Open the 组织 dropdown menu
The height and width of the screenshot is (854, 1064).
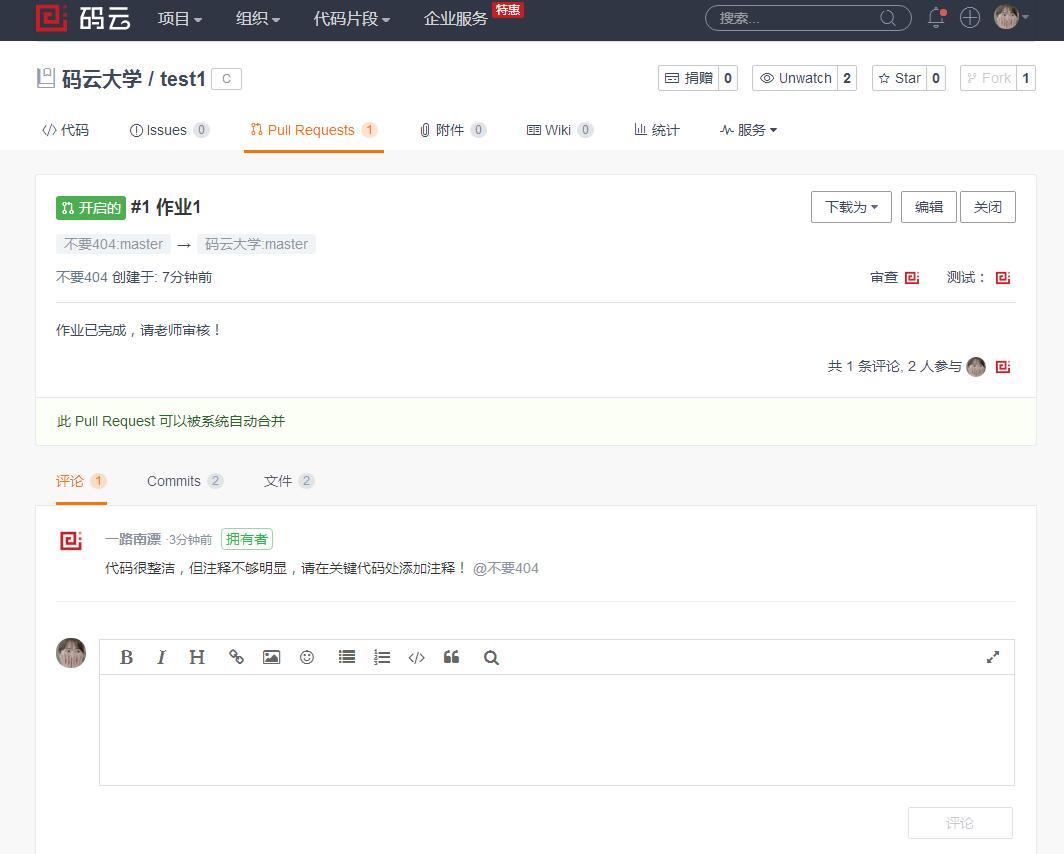258,18
